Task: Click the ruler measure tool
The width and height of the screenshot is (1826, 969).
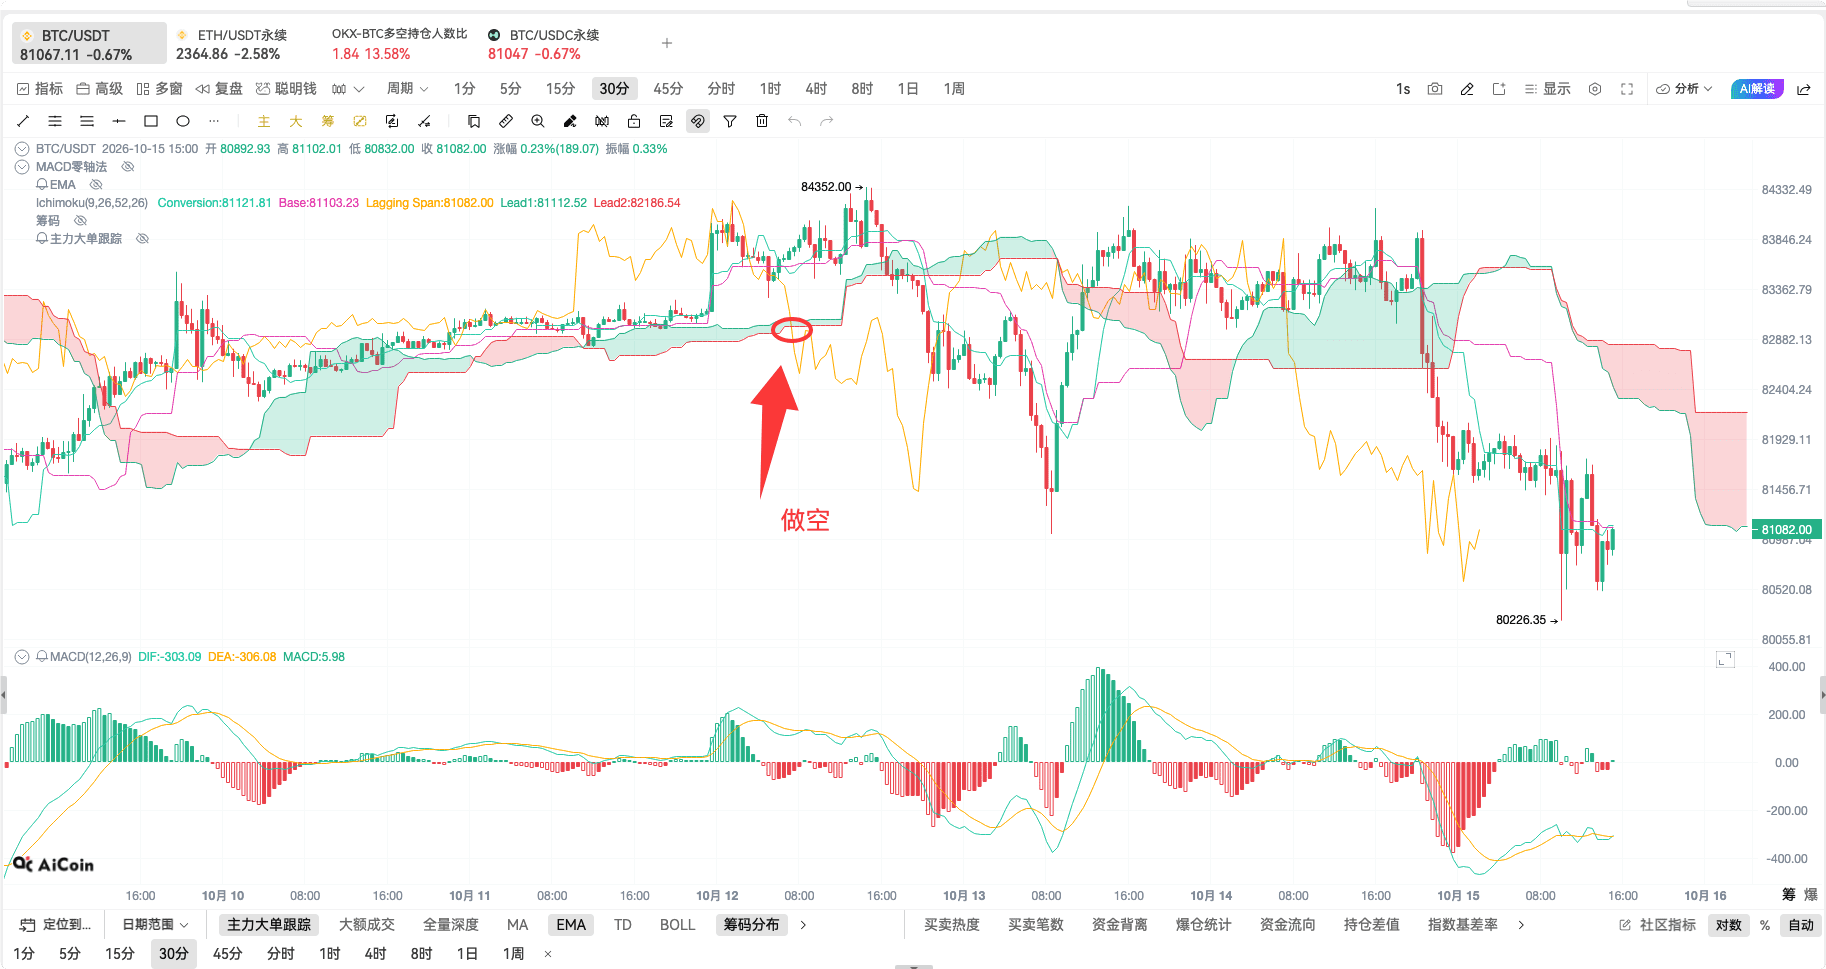Action: (x=506, y=121)
